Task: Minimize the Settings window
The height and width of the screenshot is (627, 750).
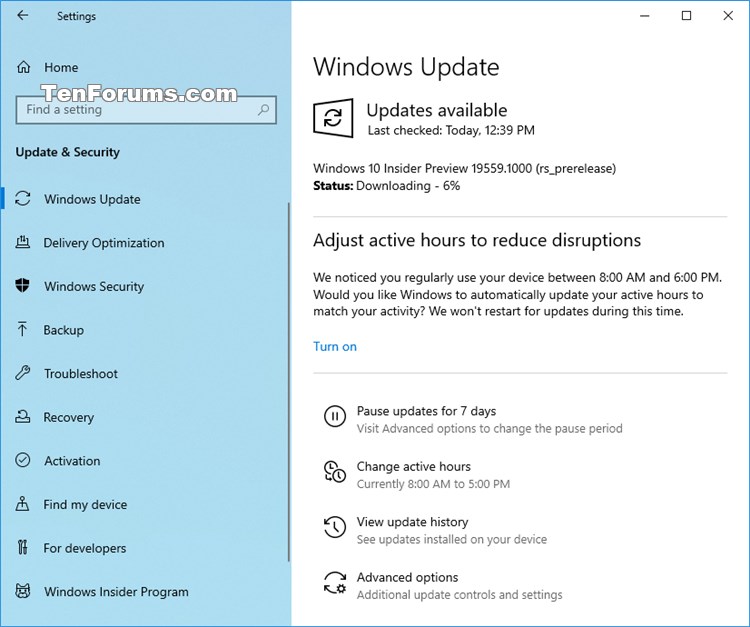Action: [645, 16]
